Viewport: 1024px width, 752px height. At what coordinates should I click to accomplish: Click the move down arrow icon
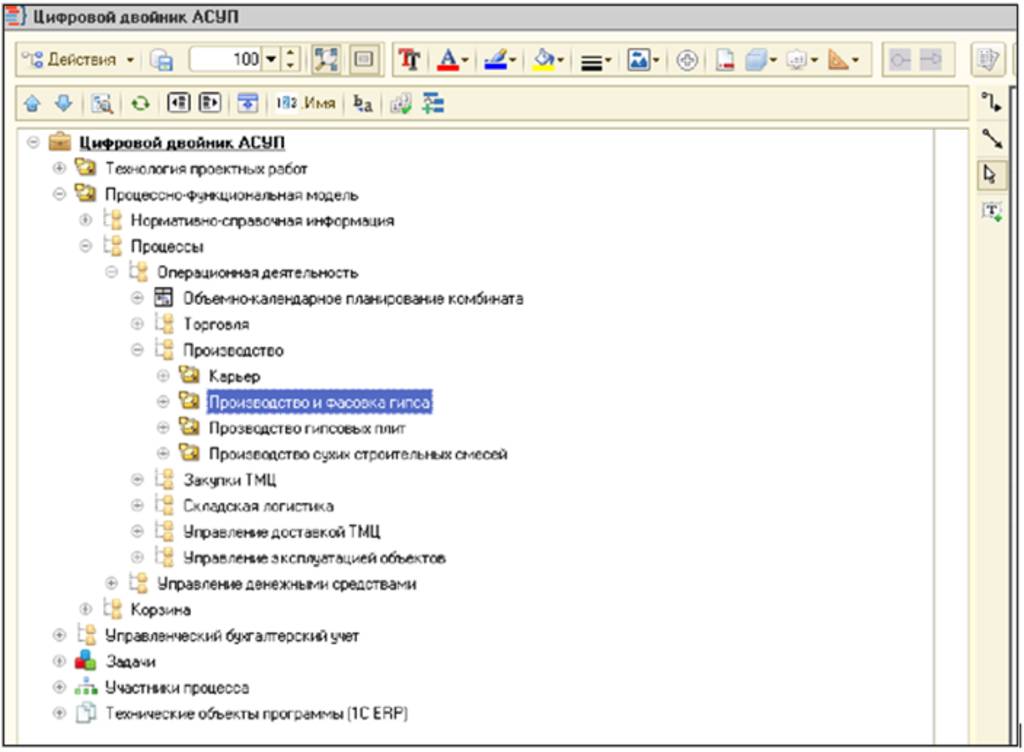[x=63, y=103]
